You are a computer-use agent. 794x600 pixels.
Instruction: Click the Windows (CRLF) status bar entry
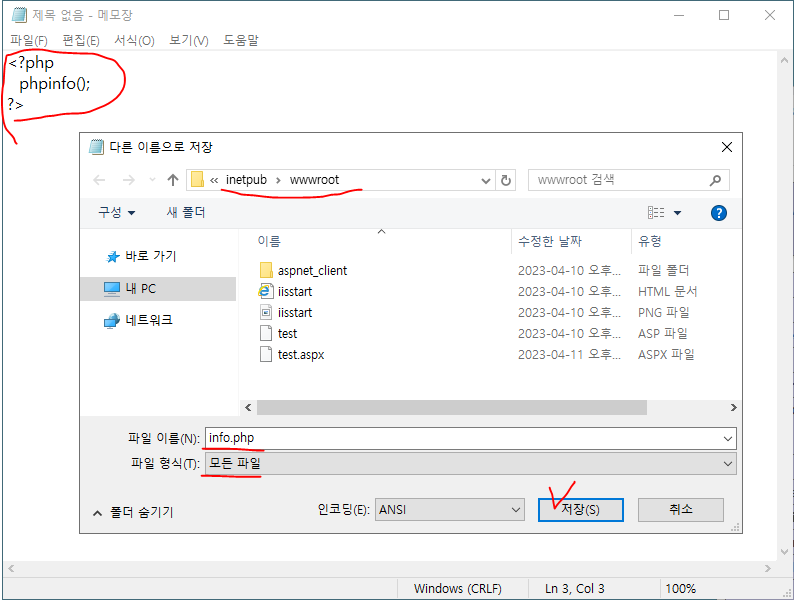(458, 588)
